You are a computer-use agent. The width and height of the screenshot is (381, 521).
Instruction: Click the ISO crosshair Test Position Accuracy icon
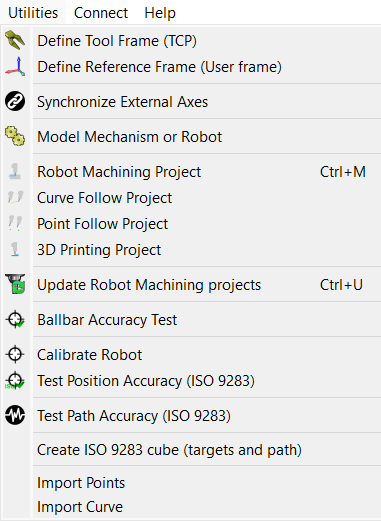[15, 380]
